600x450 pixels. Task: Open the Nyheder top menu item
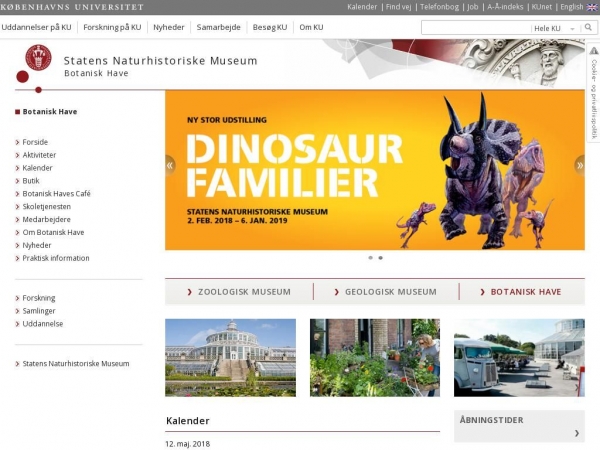pyautogui.click(x=169, y=27)
